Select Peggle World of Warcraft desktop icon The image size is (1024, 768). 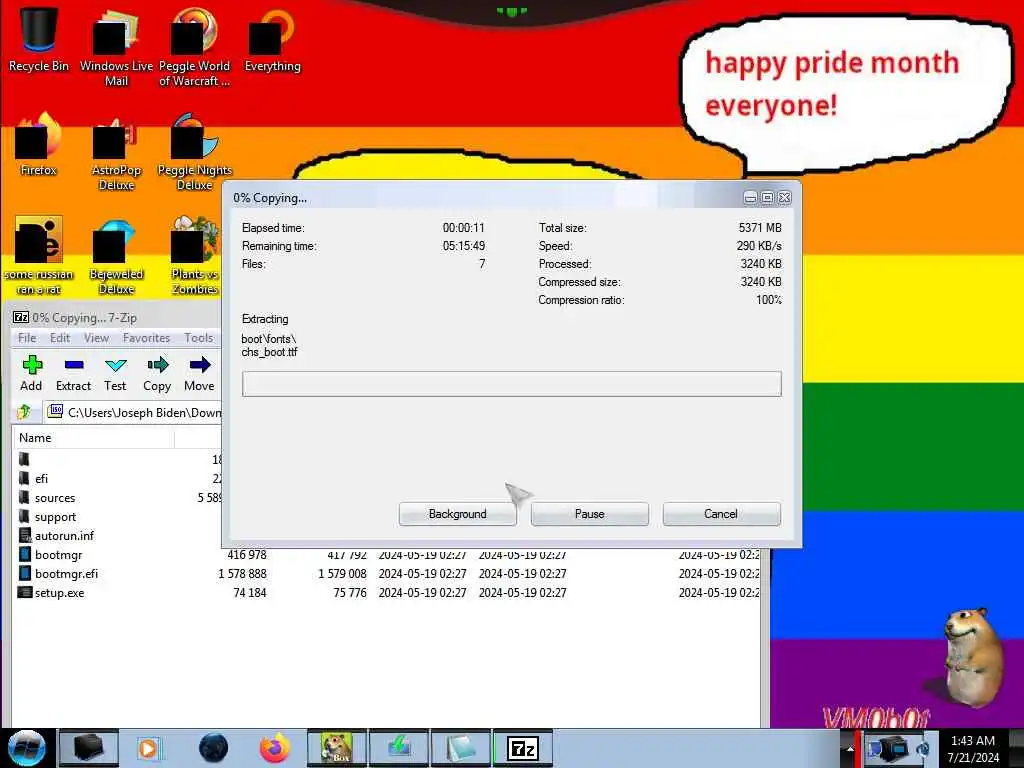click(x=194, y=47)
